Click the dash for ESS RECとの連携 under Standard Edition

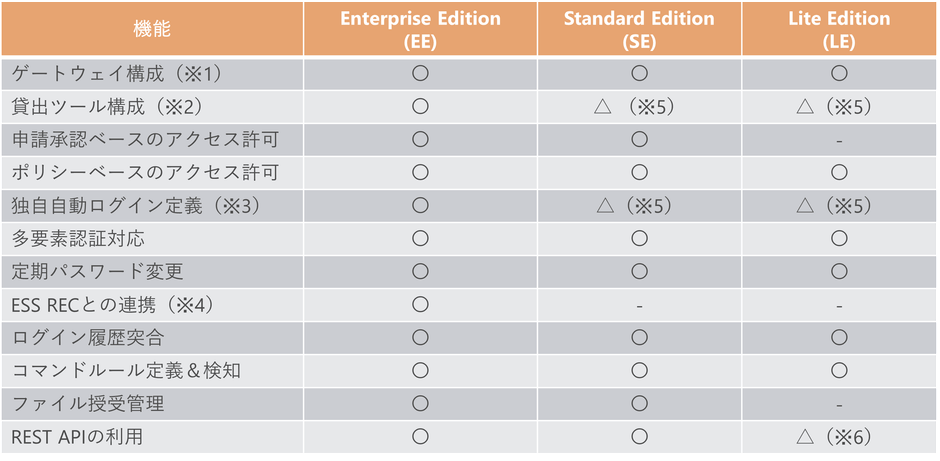tap(640, 306)
